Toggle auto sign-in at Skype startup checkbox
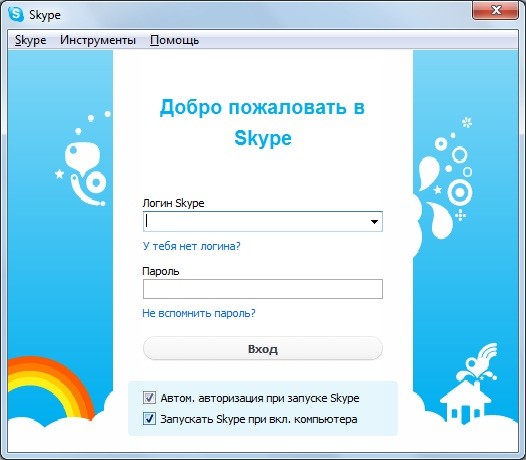Viewport: 526px width, 460px height. tap(149, 398)
